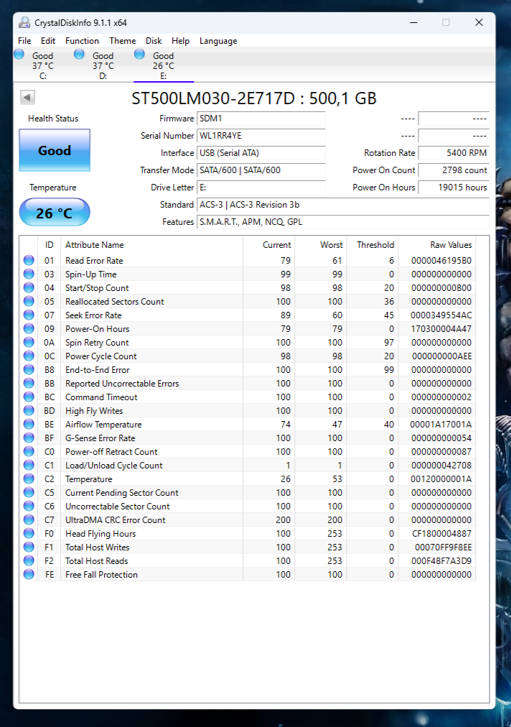Viewport: 511px width, 727px height.
Task: Select the Head Flying Hours row
Action: [249, 534]
